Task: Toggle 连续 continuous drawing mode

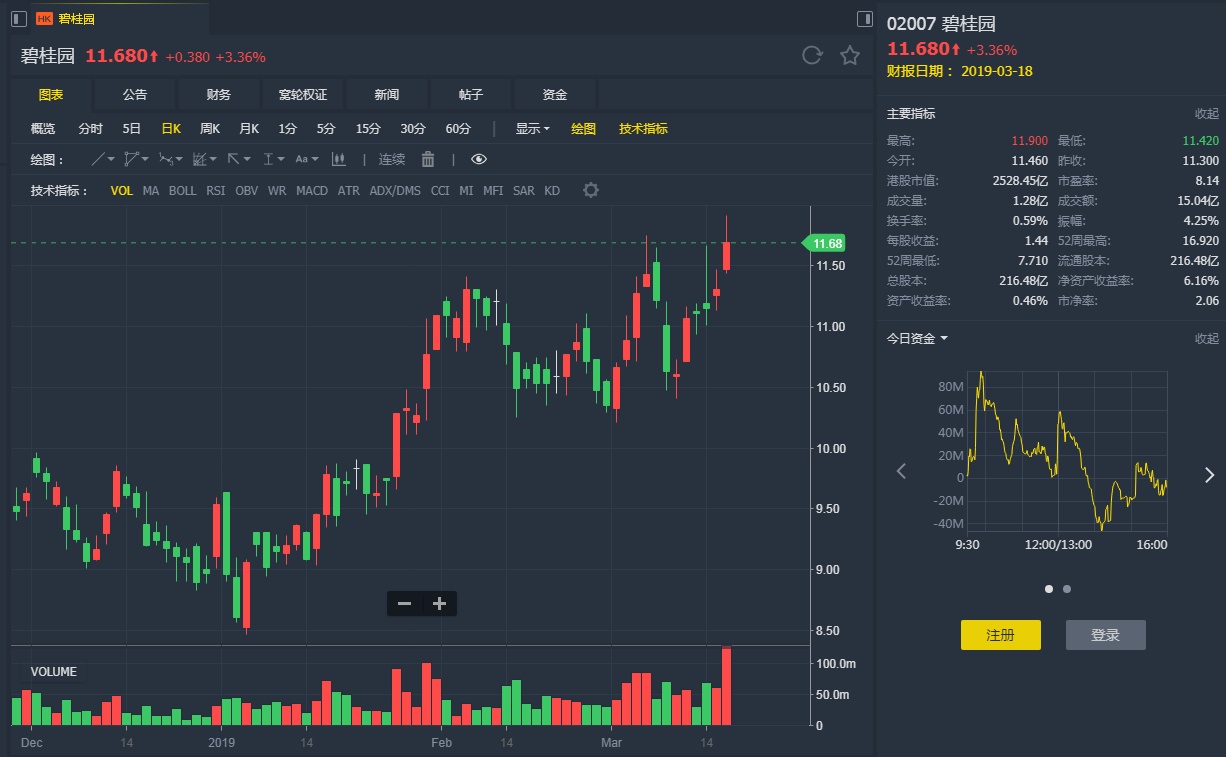Action: tap(391, 159)
